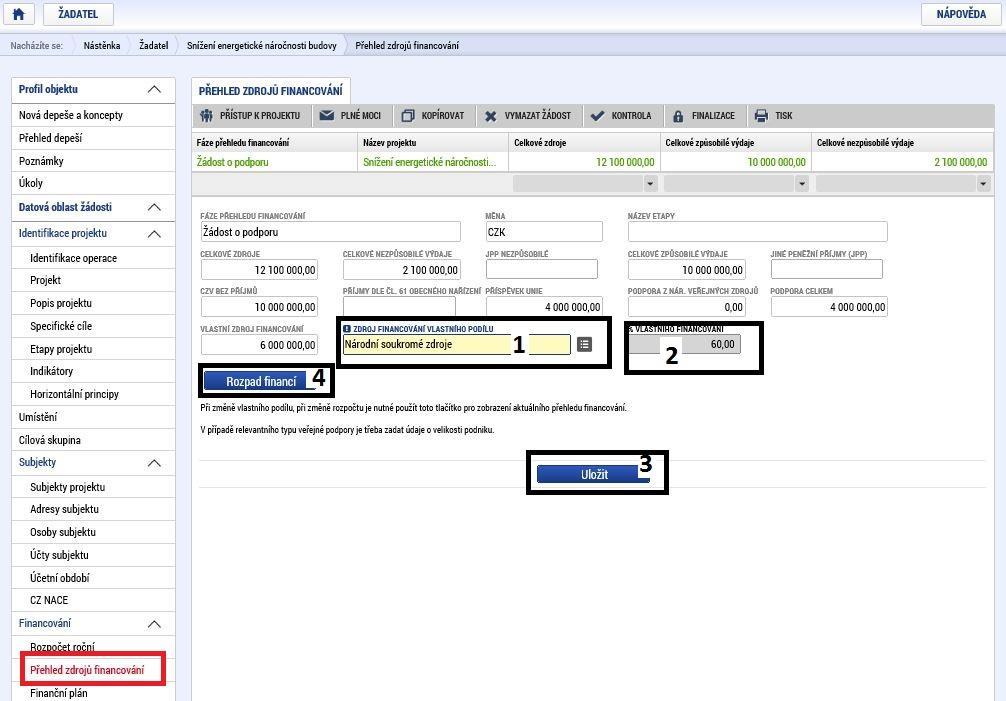
Task: Click the Příspěvek unie field
Action: click(x=544, y=307)
